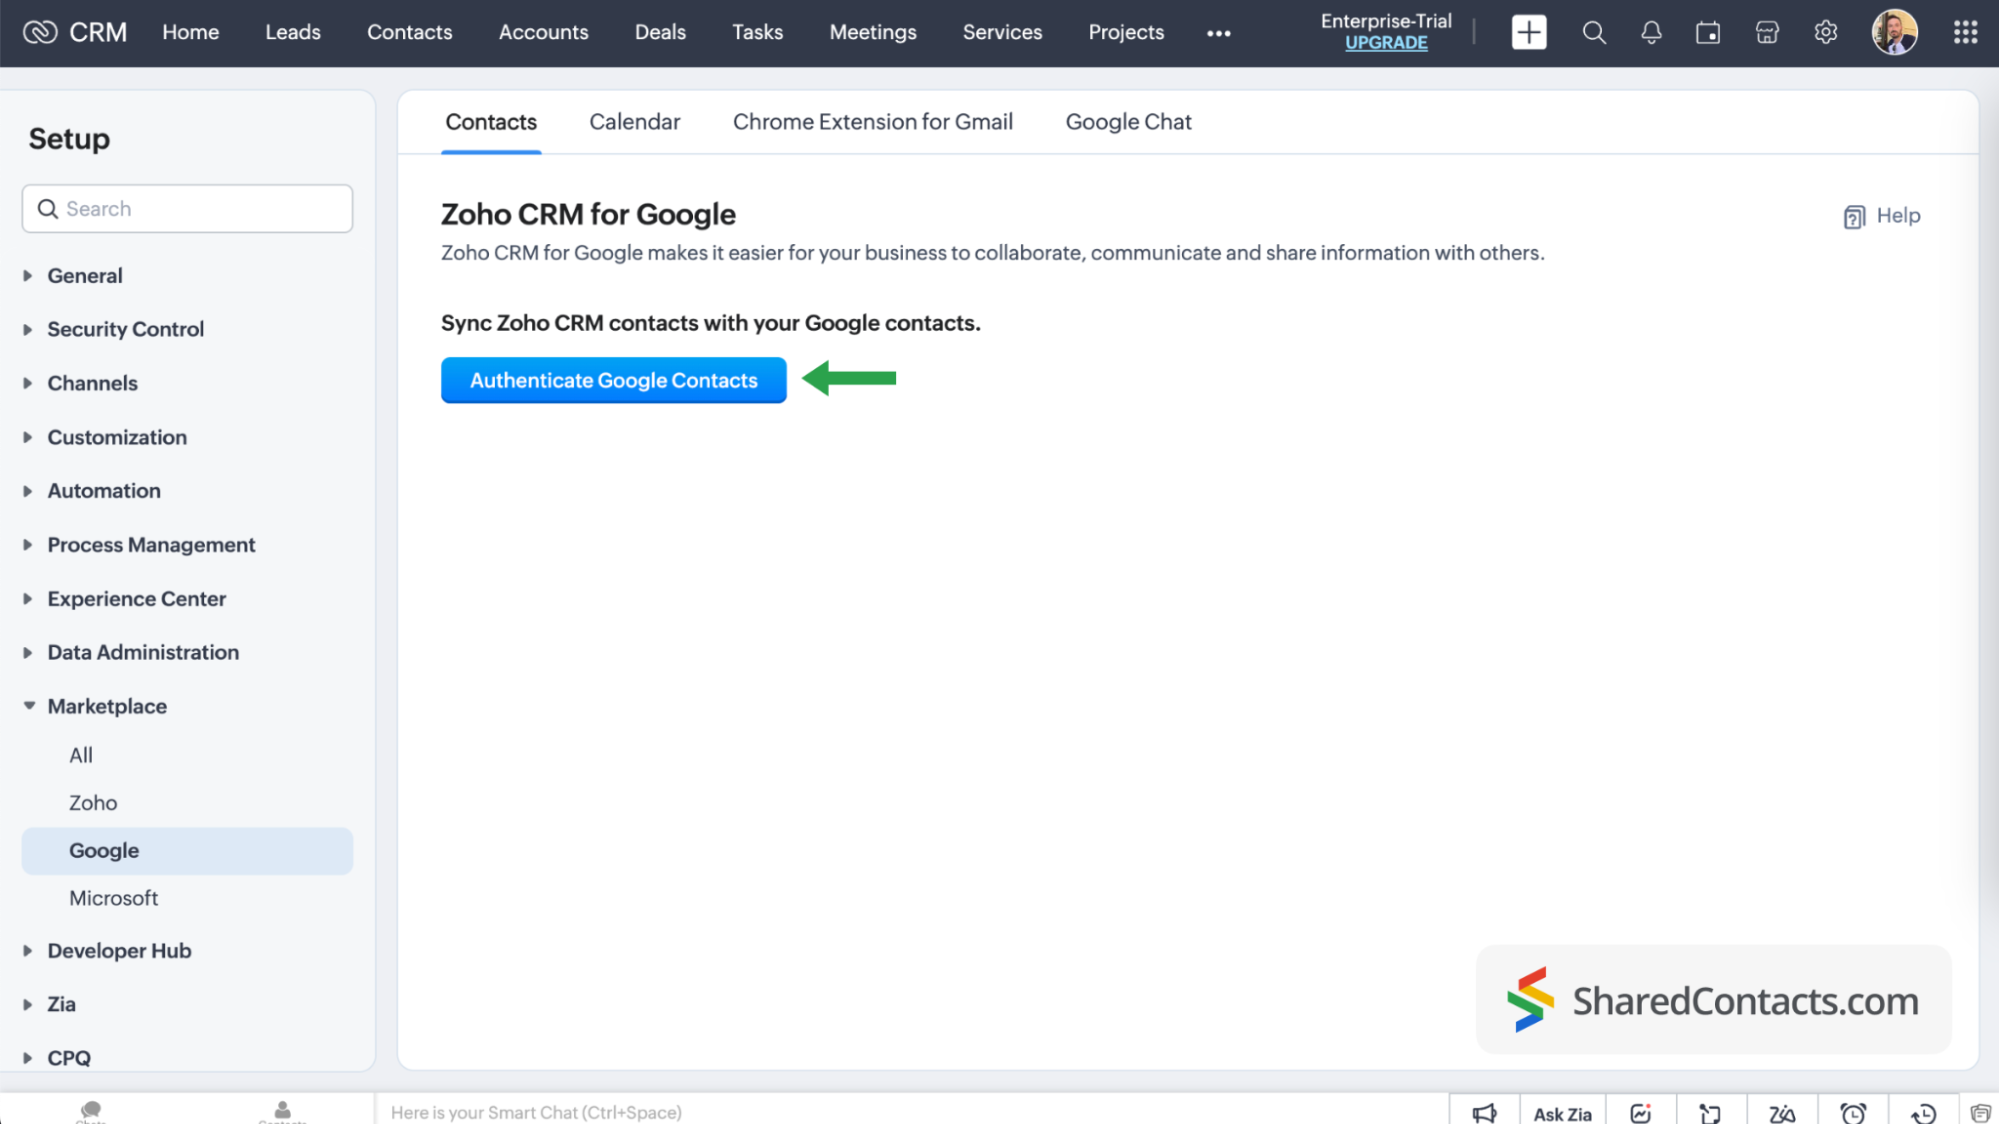
Task: Select Zoho under Marketplace
Action: click(93, 803)
